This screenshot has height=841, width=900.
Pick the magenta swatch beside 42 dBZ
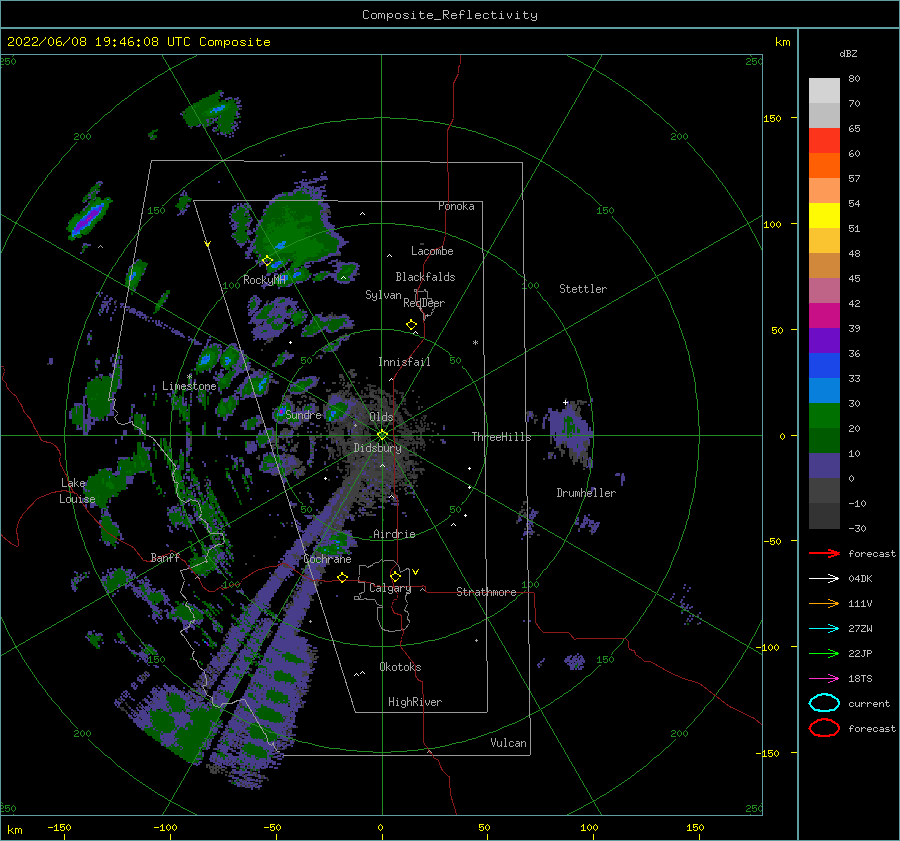[x=824, y=315]
